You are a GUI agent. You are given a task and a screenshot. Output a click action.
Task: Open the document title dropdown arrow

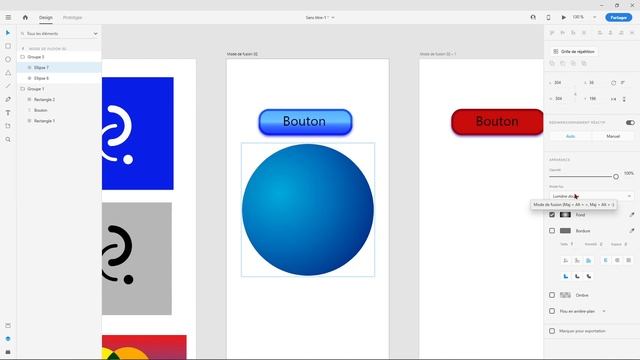pos(333,18)
